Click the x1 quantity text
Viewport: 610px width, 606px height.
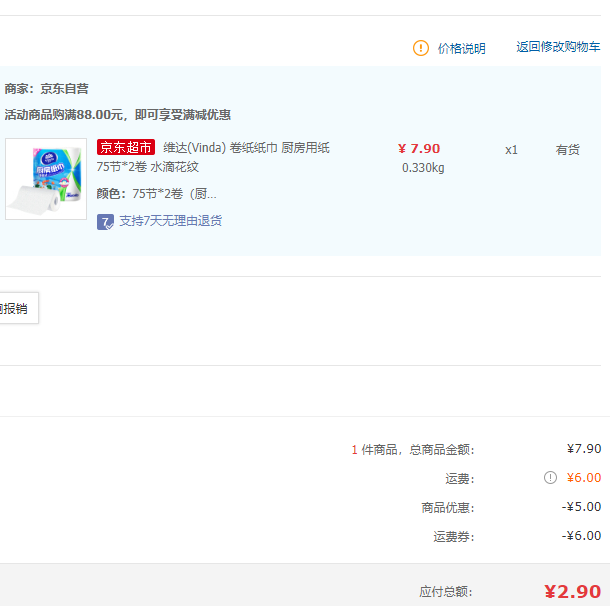511,150
